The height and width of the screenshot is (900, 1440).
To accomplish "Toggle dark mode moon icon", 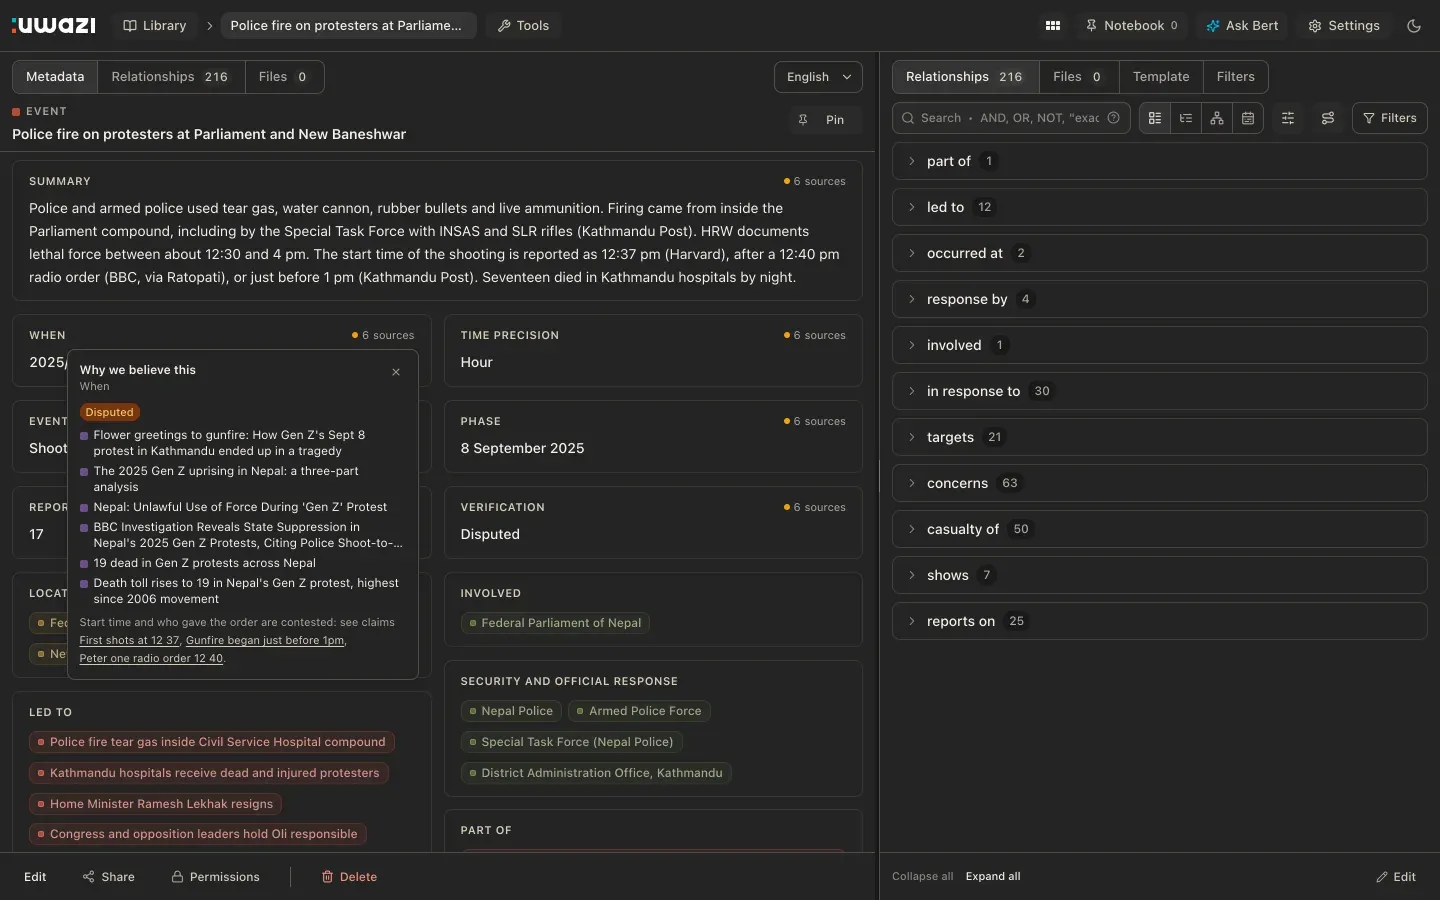I will point(1414,26).
